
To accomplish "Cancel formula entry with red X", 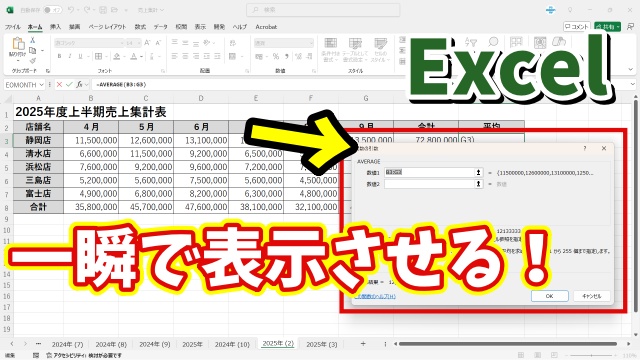I will point(59,84).
